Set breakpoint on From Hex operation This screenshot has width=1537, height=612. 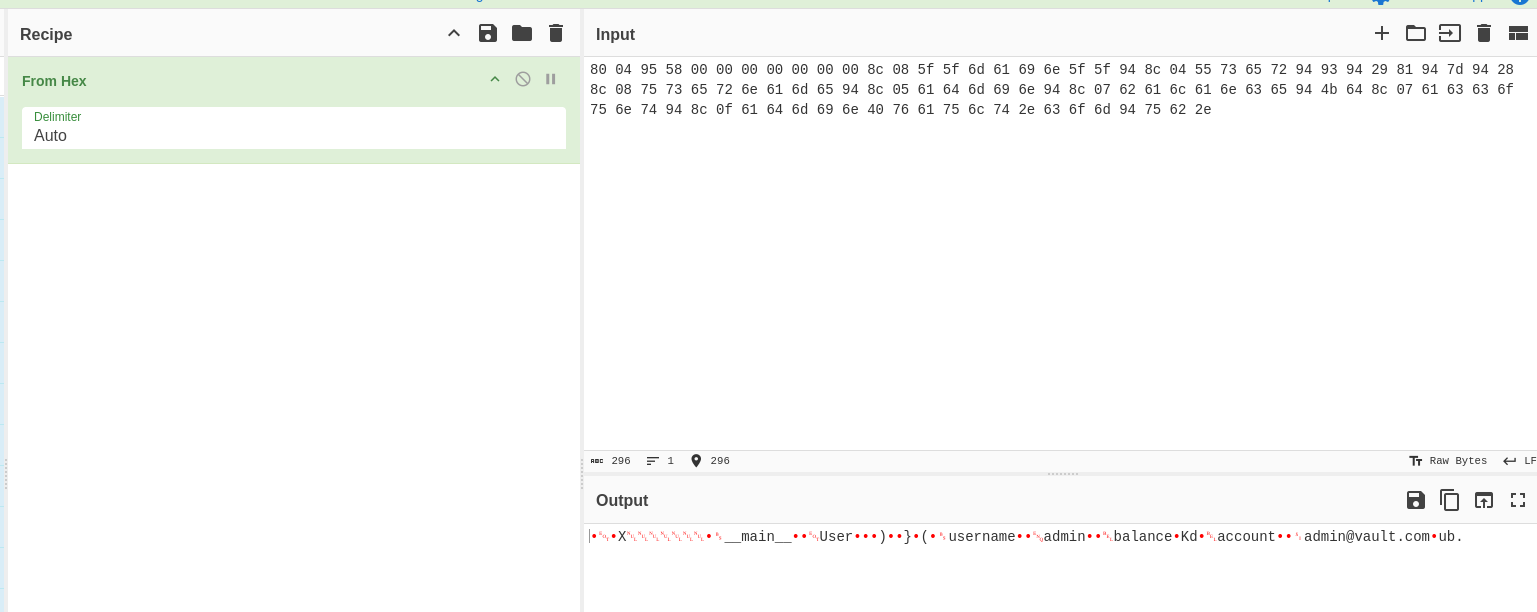(x=550, y=79)
